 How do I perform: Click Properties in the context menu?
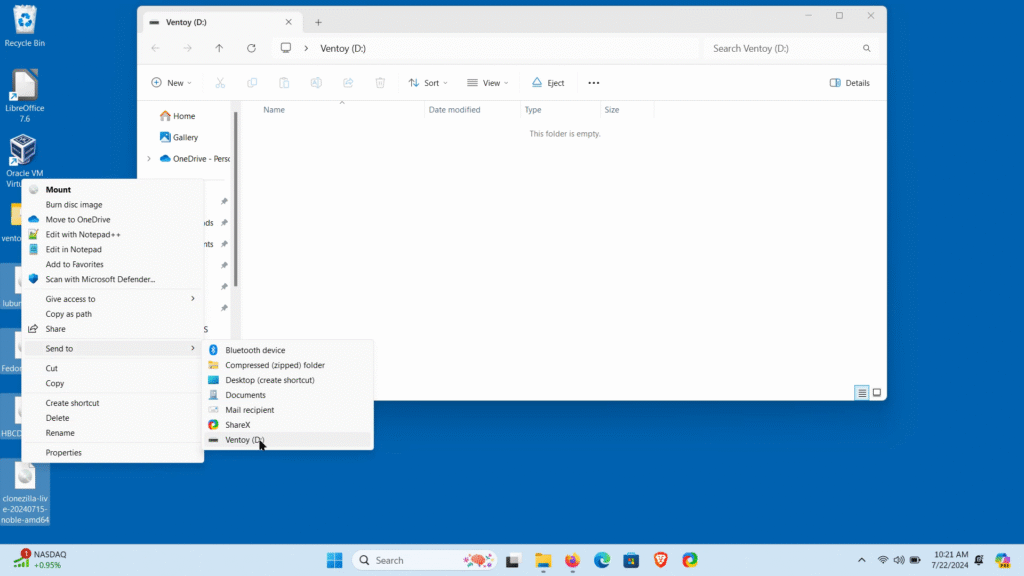pos(64,453)
